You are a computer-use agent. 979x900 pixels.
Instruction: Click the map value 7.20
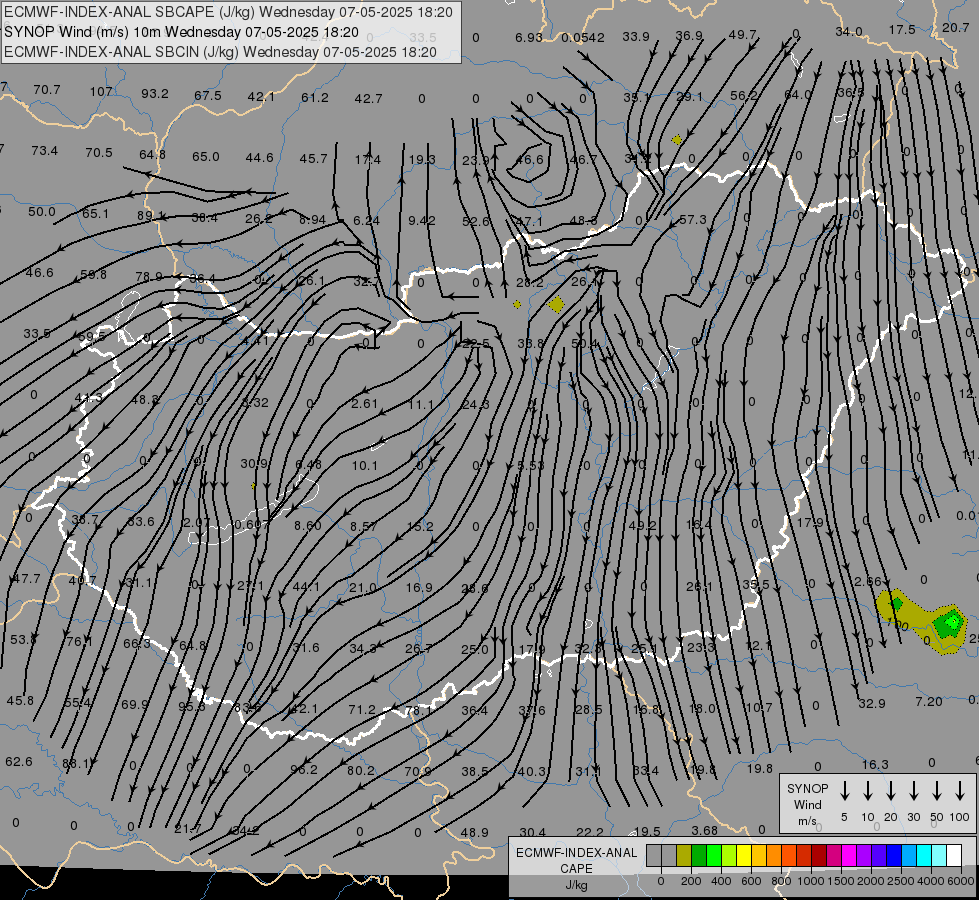tap(928, 702)
